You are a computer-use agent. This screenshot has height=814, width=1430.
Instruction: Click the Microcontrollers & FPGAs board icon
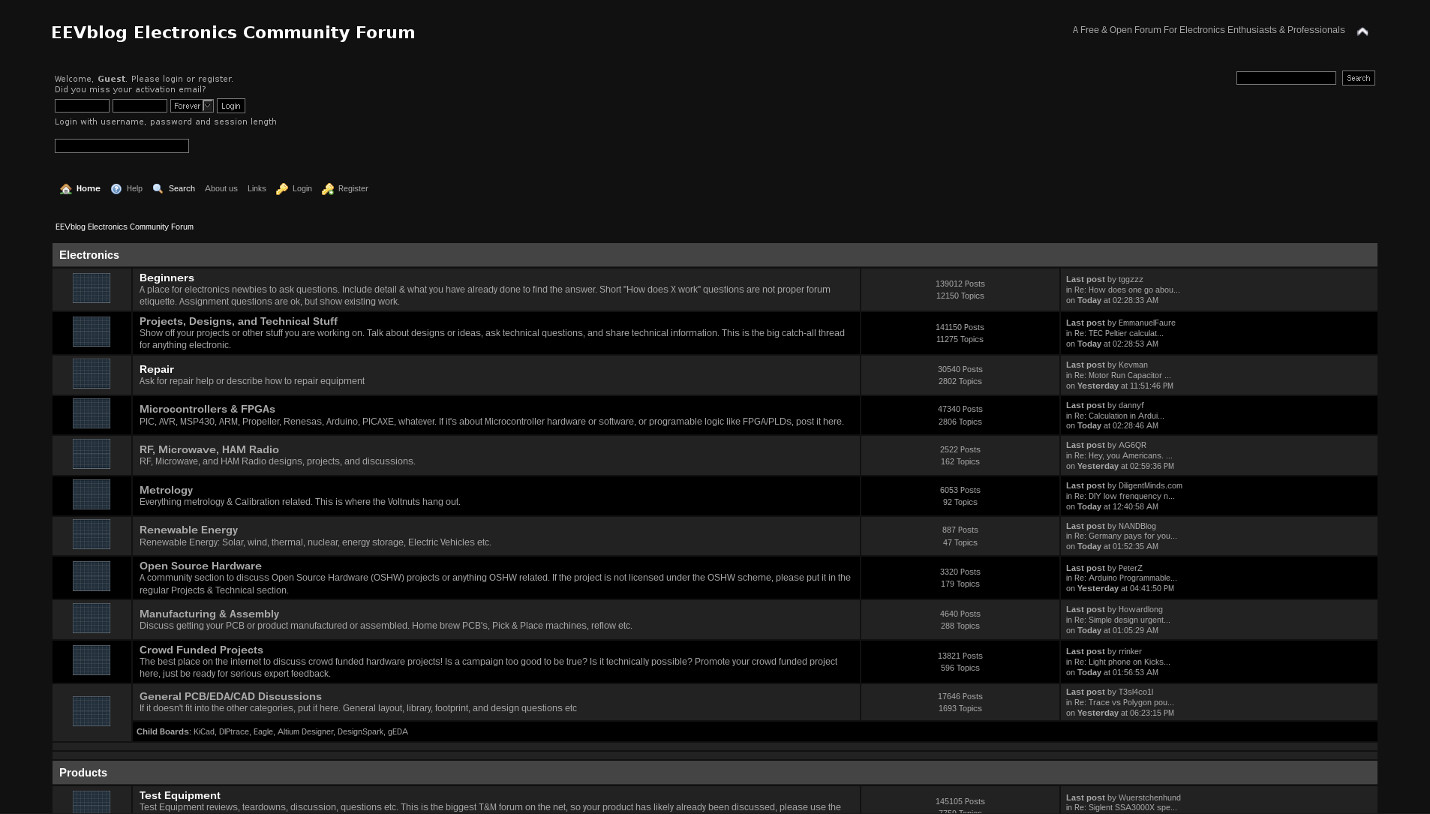[x=91, y=413]
